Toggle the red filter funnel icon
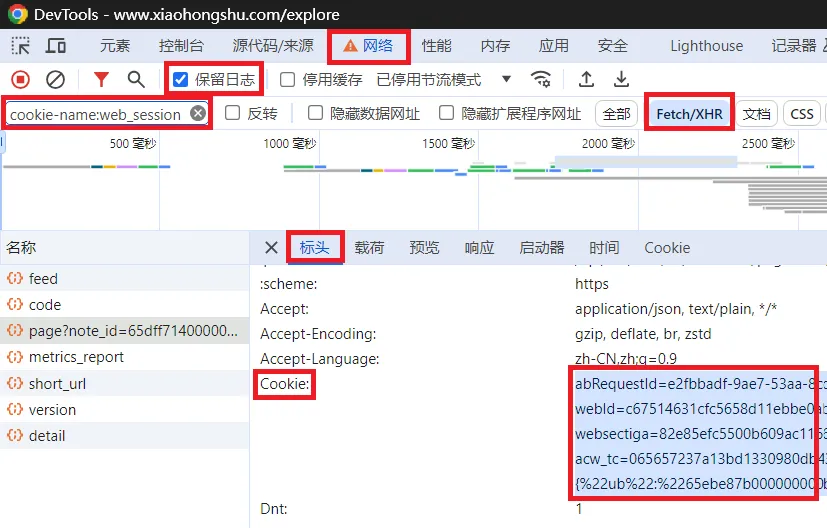827x528 pixels. 101,80
